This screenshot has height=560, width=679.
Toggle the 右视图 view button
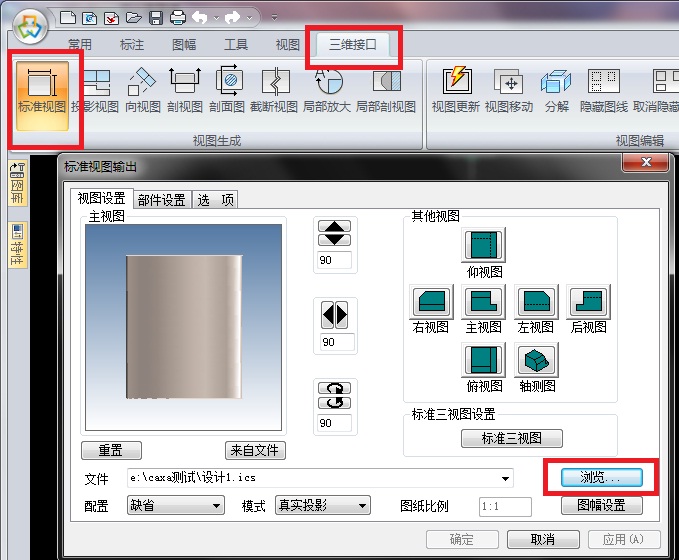(x=431, y=302)
